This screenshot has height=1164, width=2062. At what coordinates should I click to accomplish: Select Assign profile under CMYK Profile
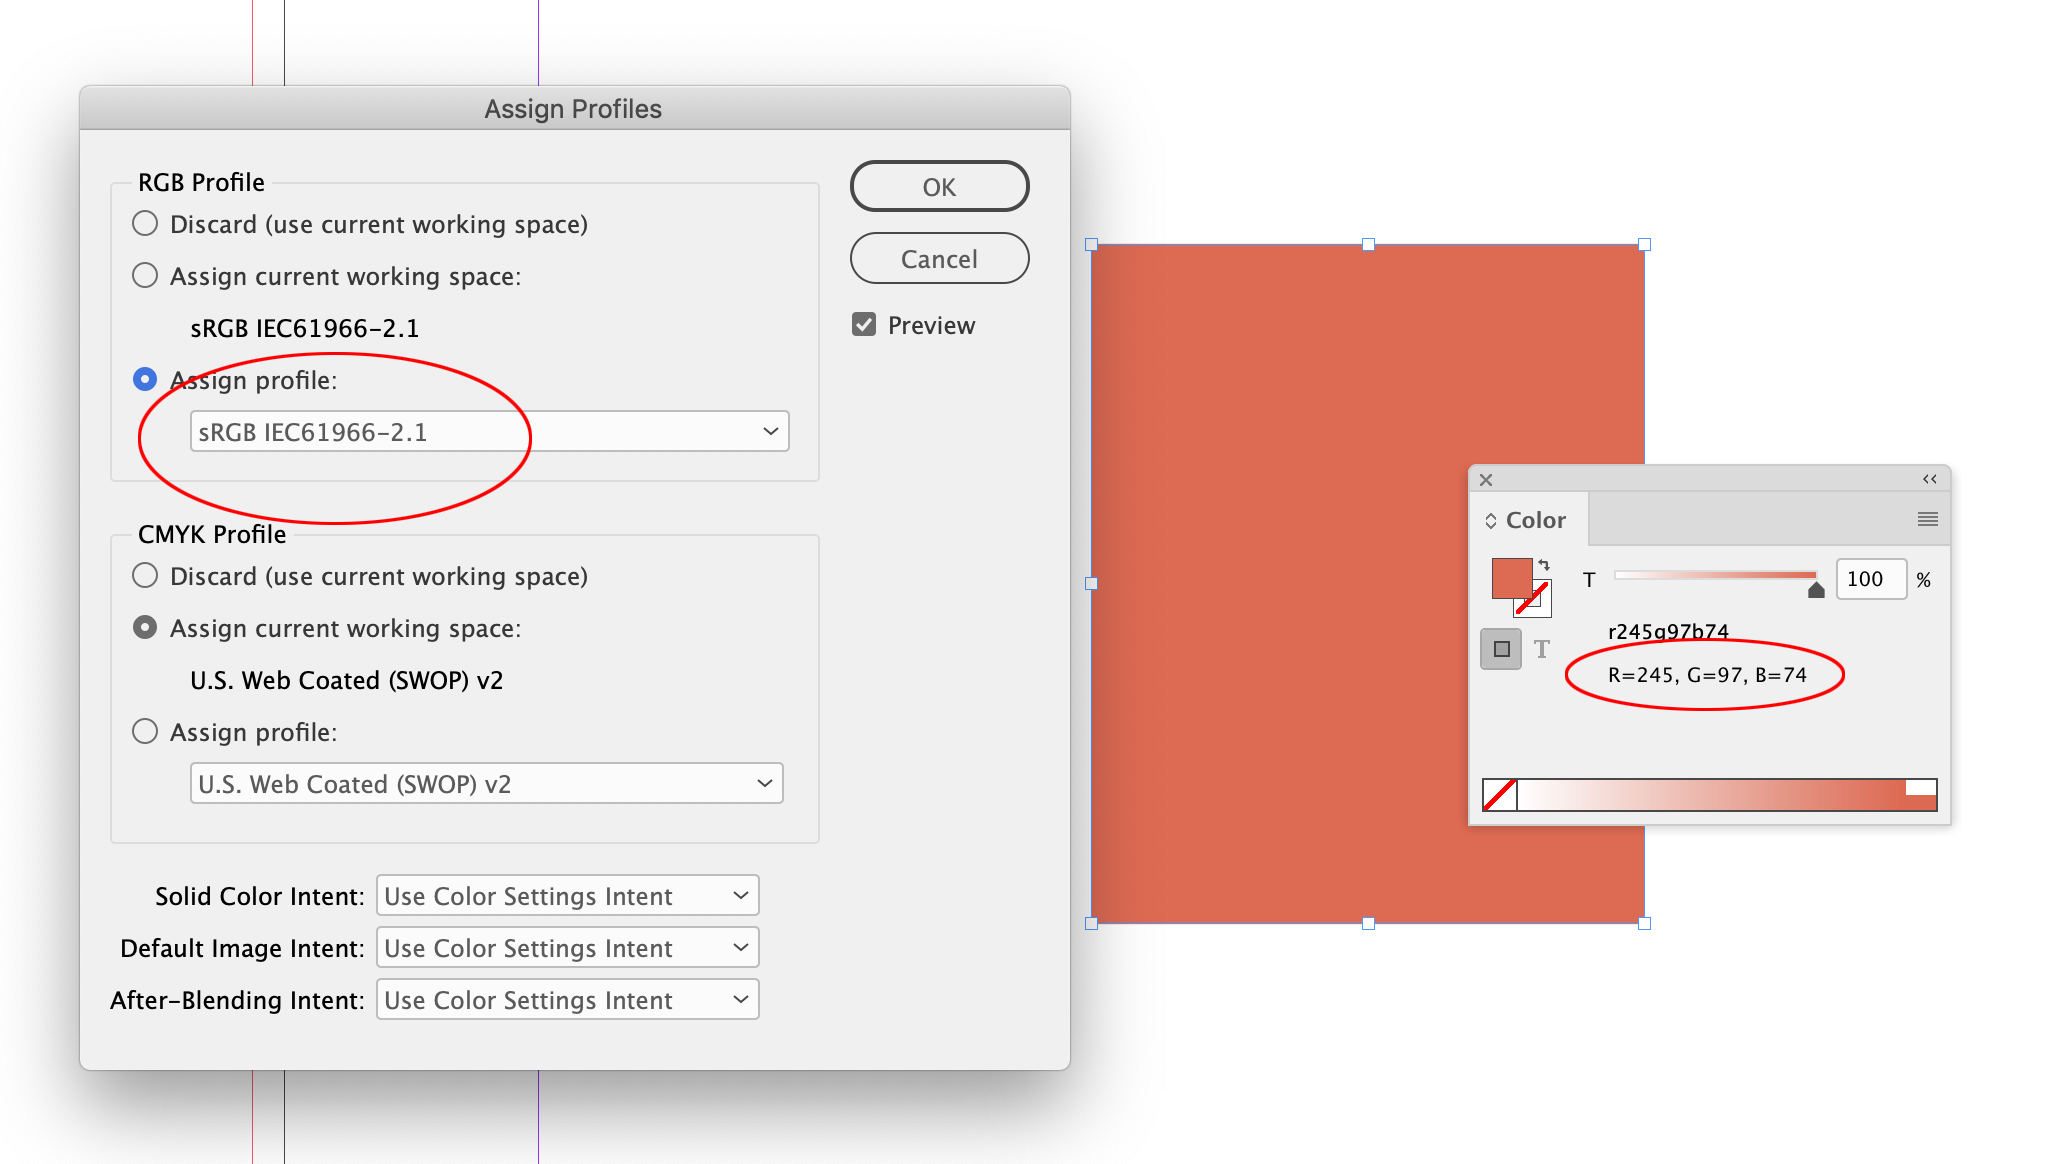[x=145, y=731]
